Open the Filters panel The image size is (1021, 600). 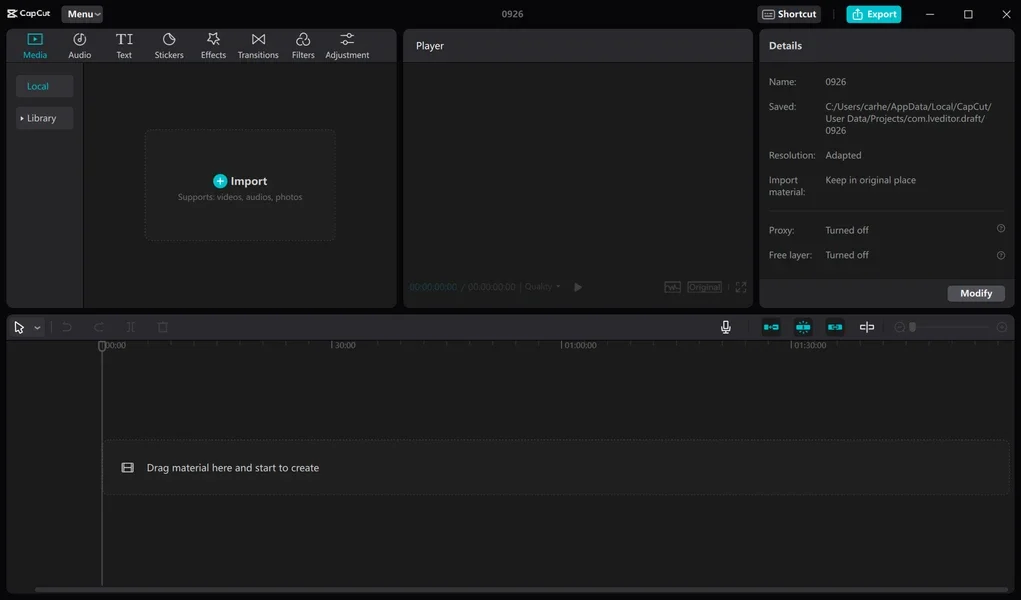[302, 44]
